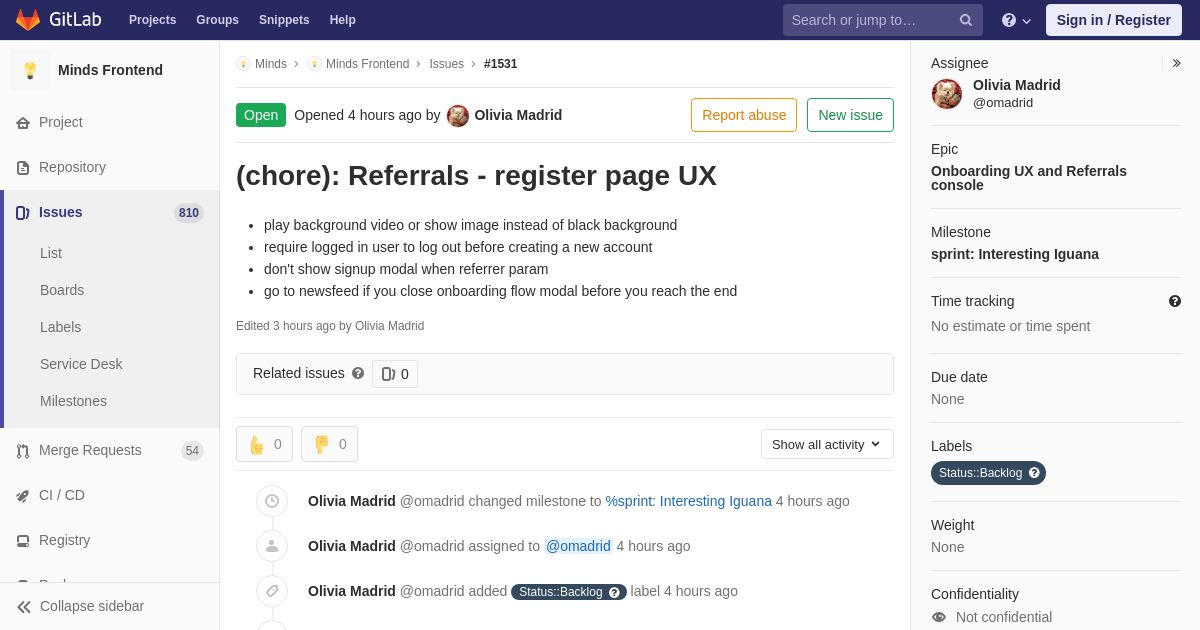Viewport: 1200px width, 630px height.
Task: Click the GitLab fox logo
Action: click(28, 20)
